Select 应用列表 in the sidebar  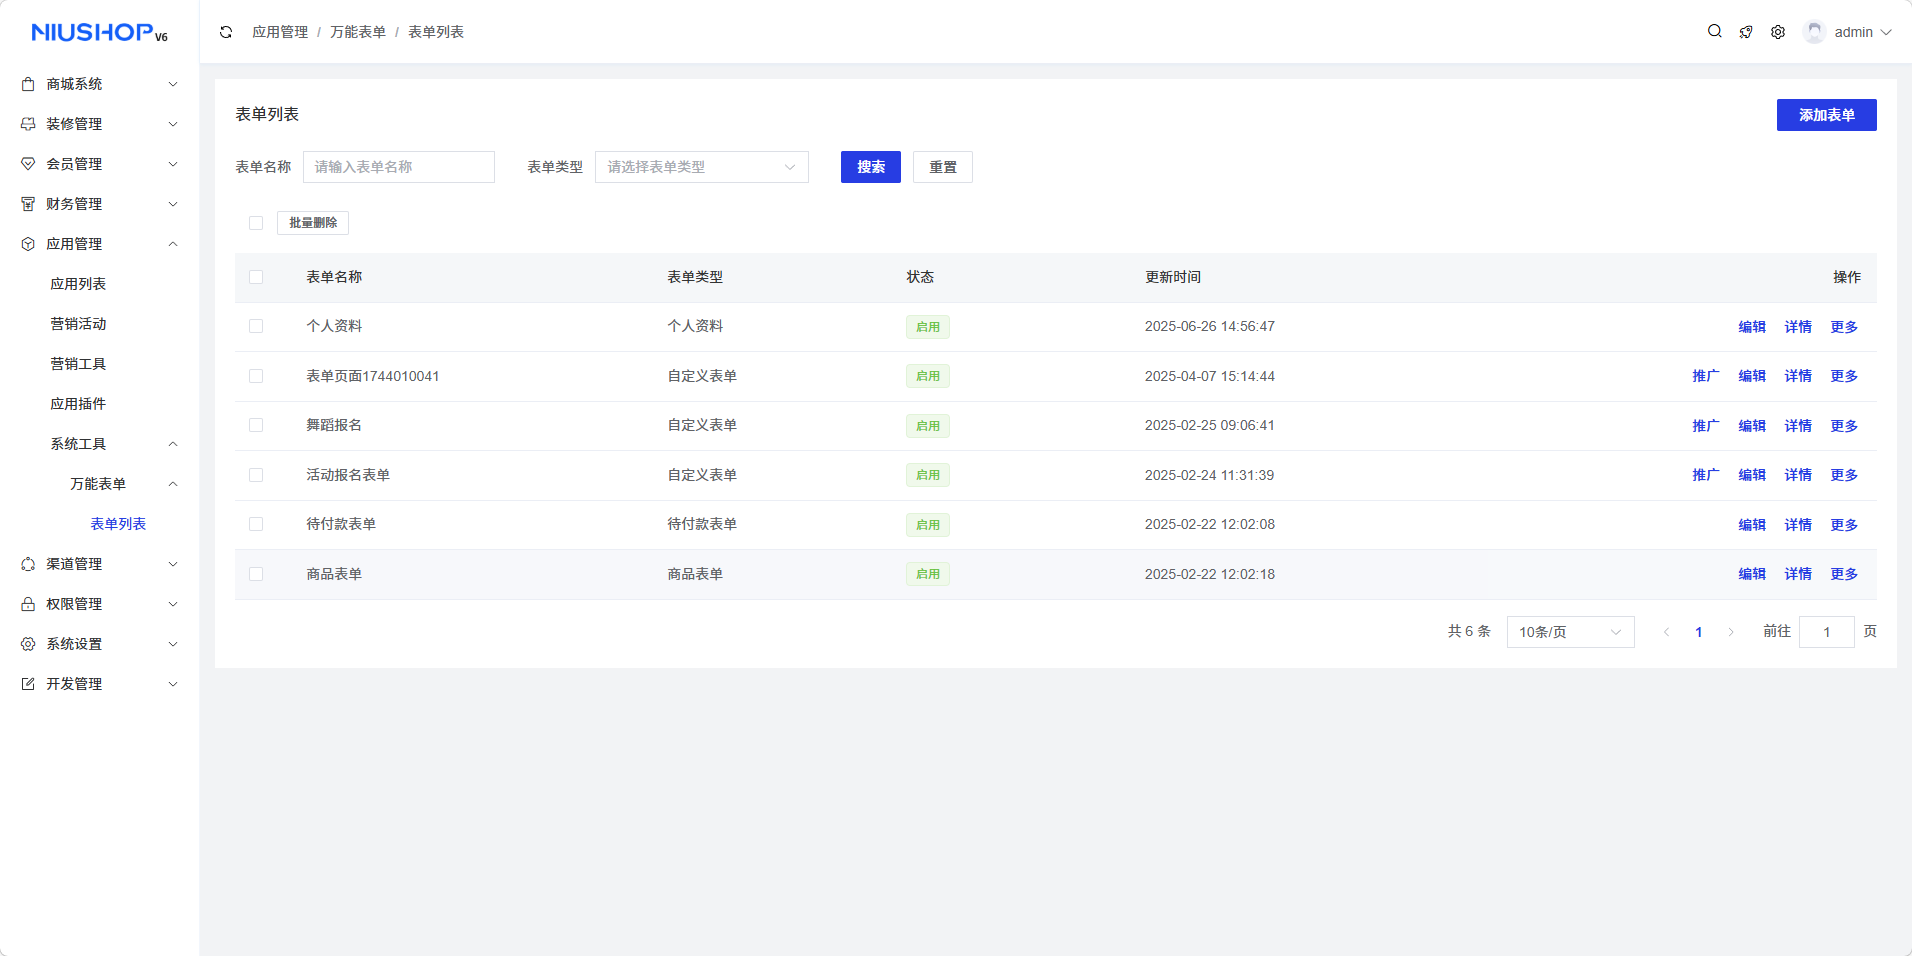pos(78,284)
